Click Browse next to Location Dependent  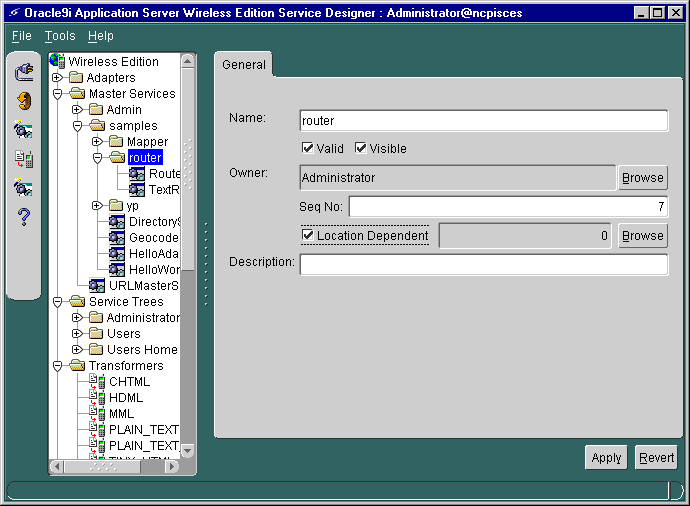click(x=642, y=235)
